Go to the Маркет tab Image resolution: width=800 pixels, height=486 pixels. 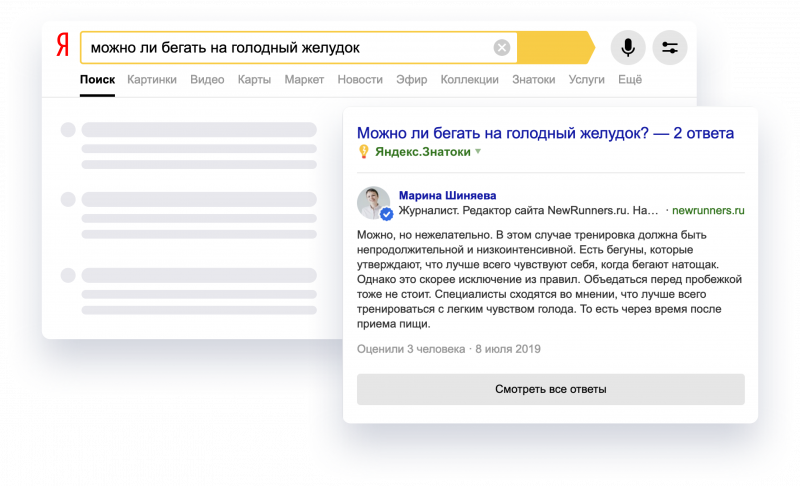304,80
